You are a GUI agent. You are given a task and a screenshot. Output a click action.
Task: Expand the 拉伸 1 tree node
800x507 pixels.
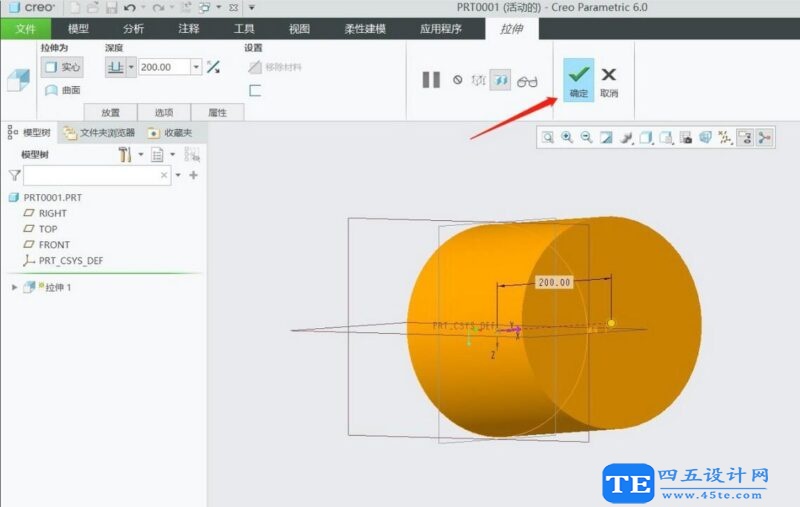tap(14, 287)
